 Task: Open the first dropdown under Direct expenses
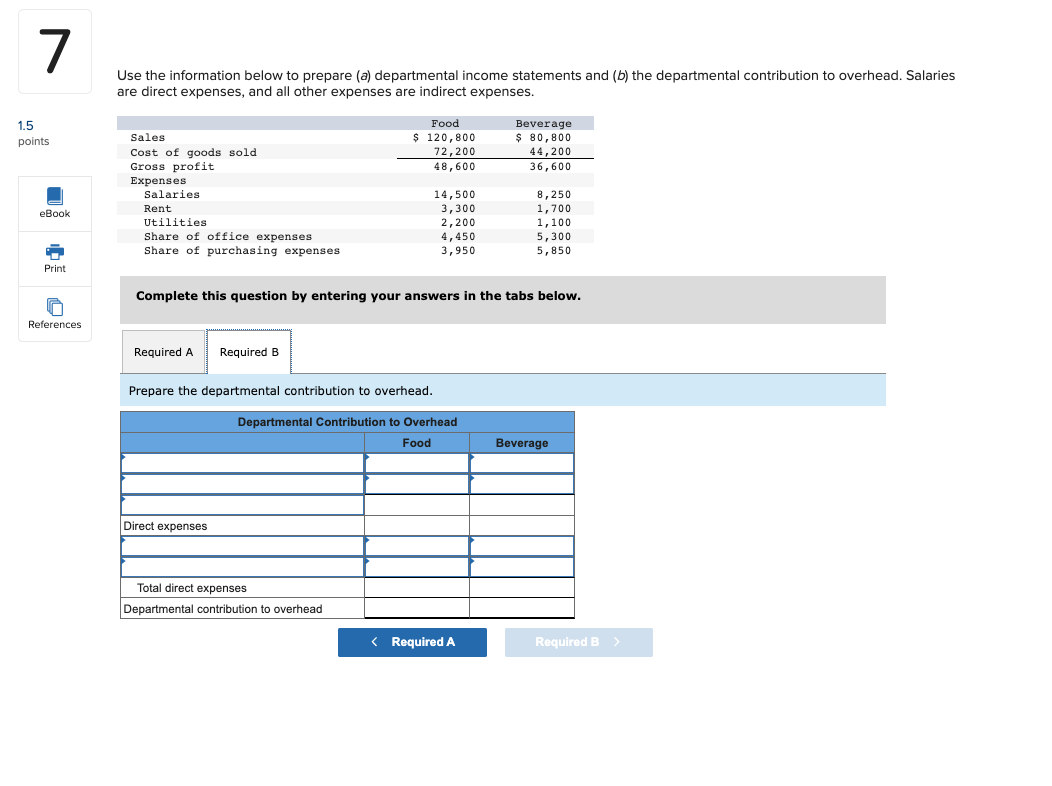pos(240,546)
